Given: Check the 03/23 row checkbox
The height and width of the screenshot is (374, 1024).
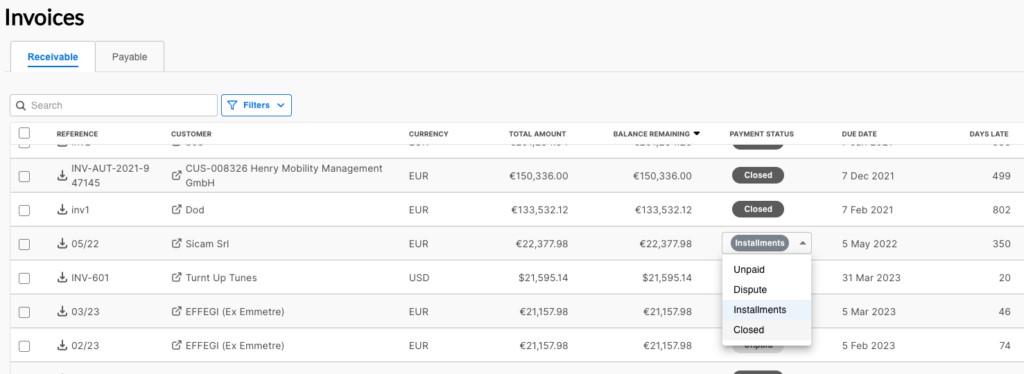Looking at the screenshot, I should click(24, 312).
